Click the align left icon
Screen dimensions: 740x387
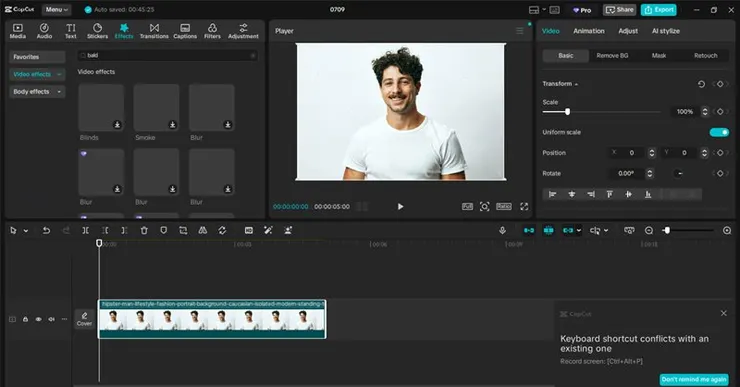pos(552,194)
